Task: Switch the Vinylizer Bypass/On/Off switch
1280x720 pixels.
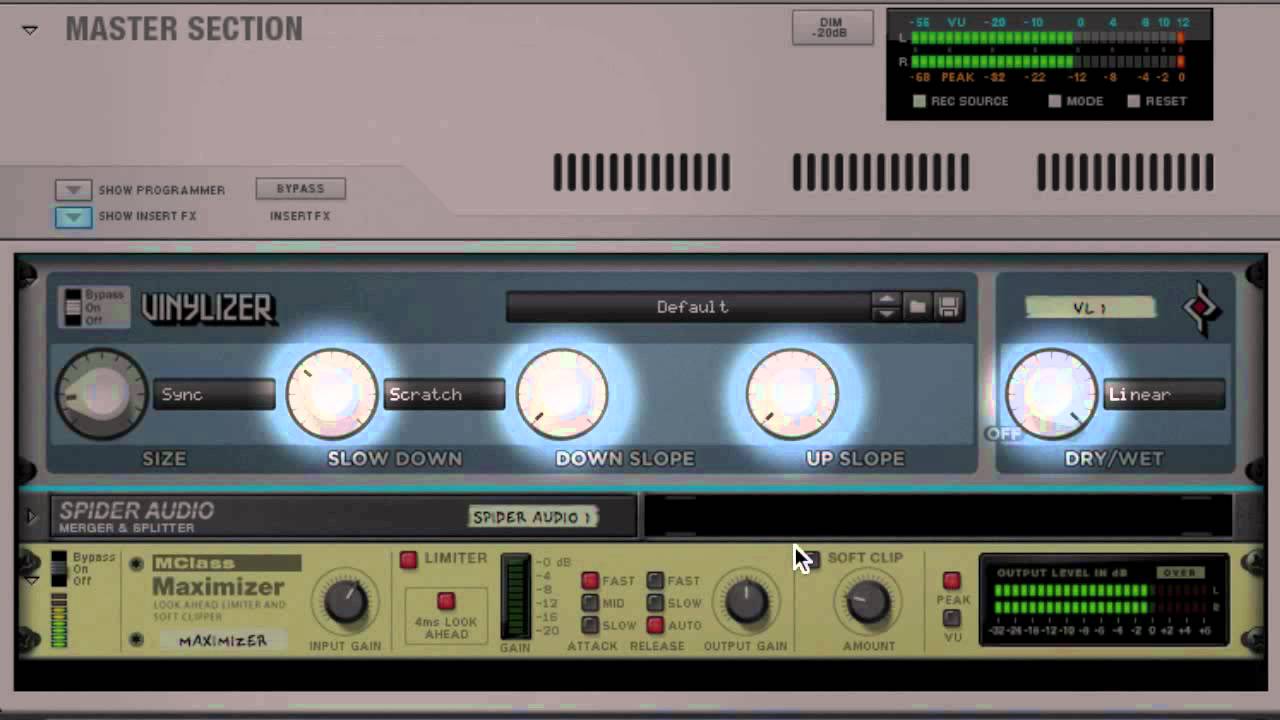Action: tap(73, 308)
